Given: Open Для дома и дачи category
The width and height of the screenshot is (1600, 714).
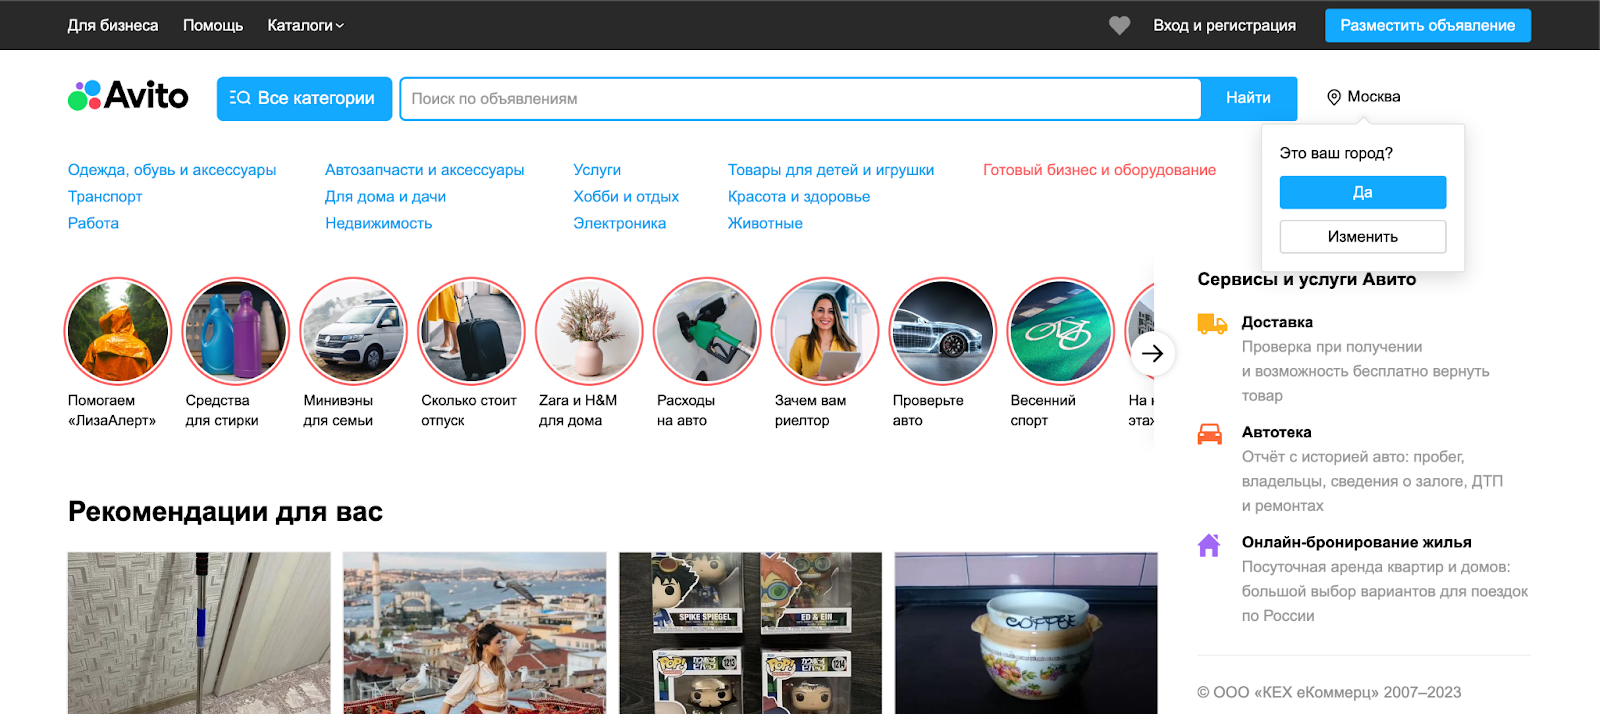Looking at the screenshot, I should click(x=385, y=197).
